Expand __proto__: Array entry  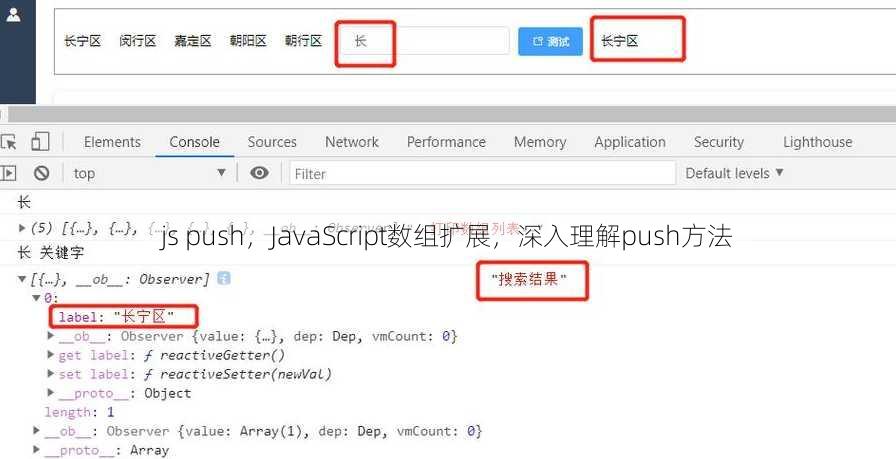(37, 450)
